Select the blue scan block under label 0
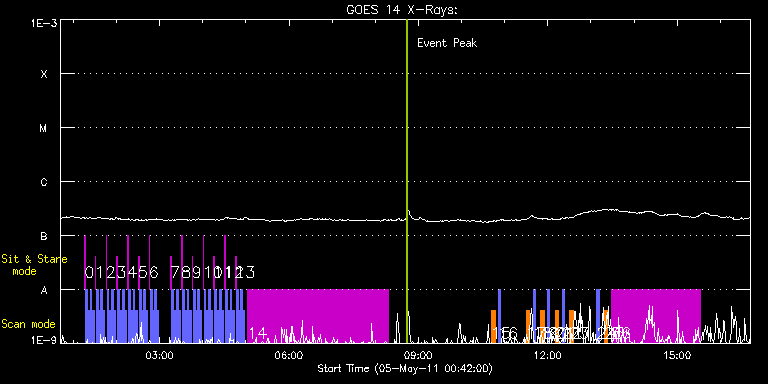The width and height of the screenshot is (768, 384). (90, 316)
